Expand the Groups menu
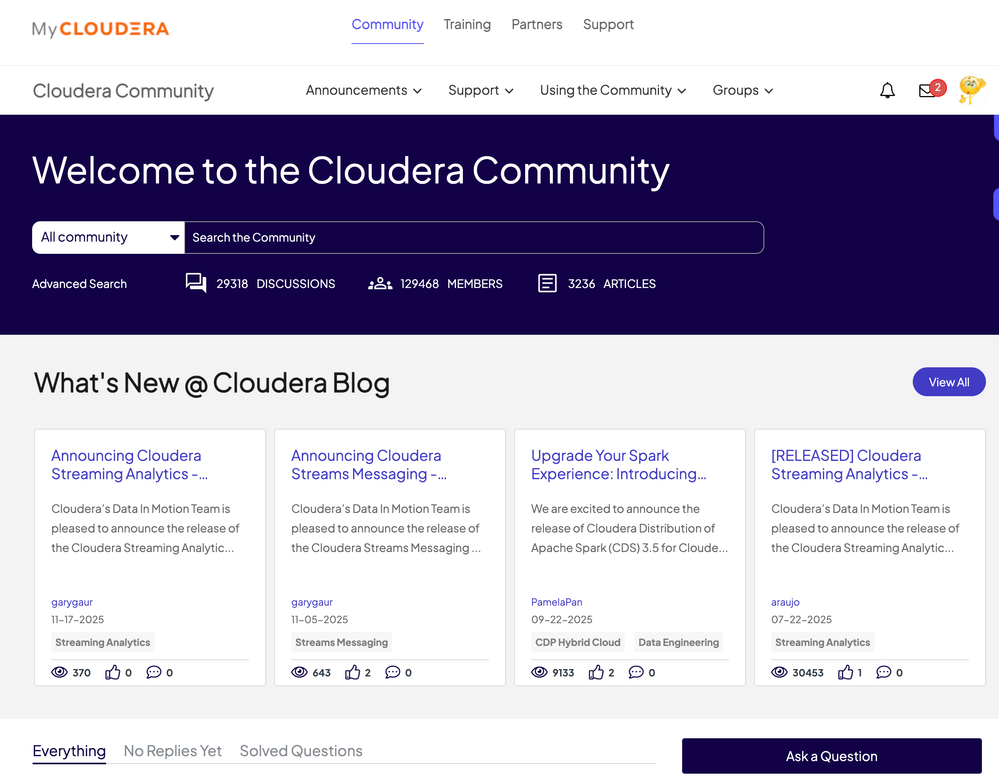 click(x=743, y=90)
